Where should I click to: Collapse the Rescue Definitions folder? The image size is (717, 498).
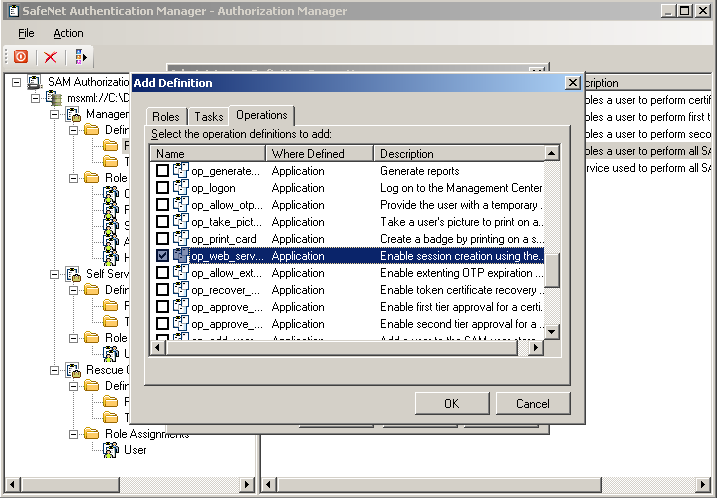(73, 386)
